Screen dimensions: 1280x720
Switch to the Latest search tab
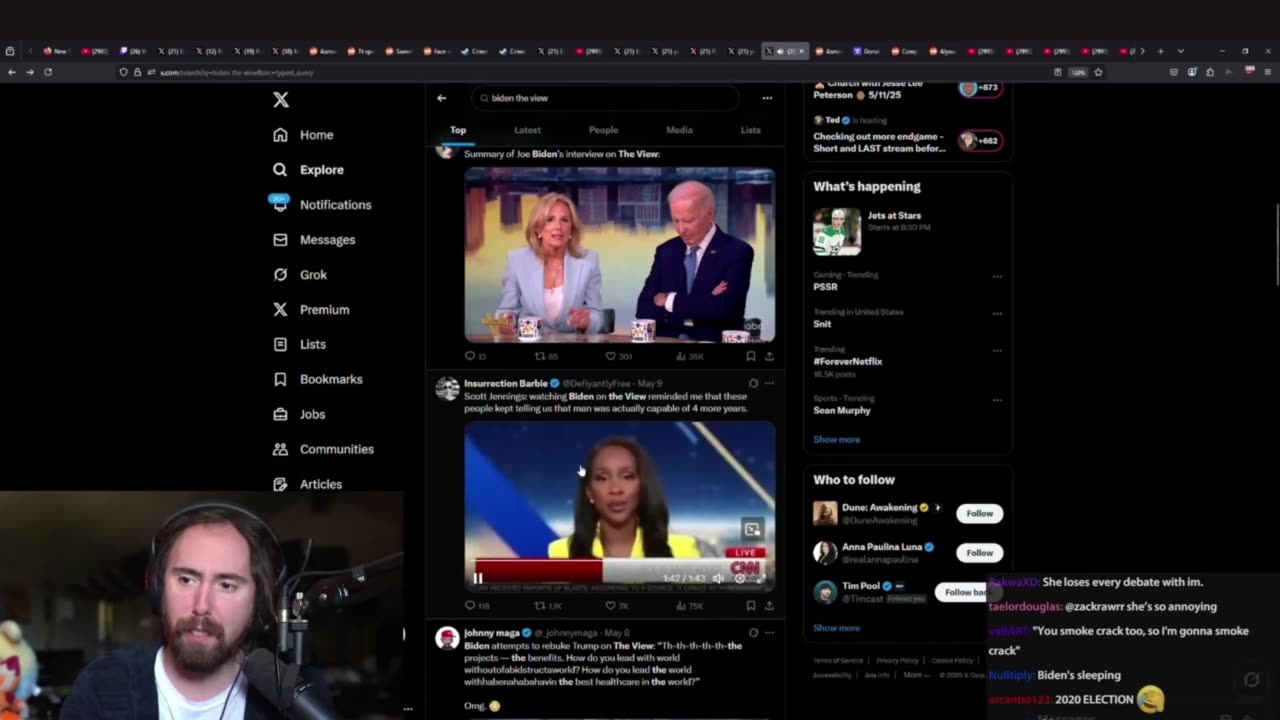pos(527,130)
